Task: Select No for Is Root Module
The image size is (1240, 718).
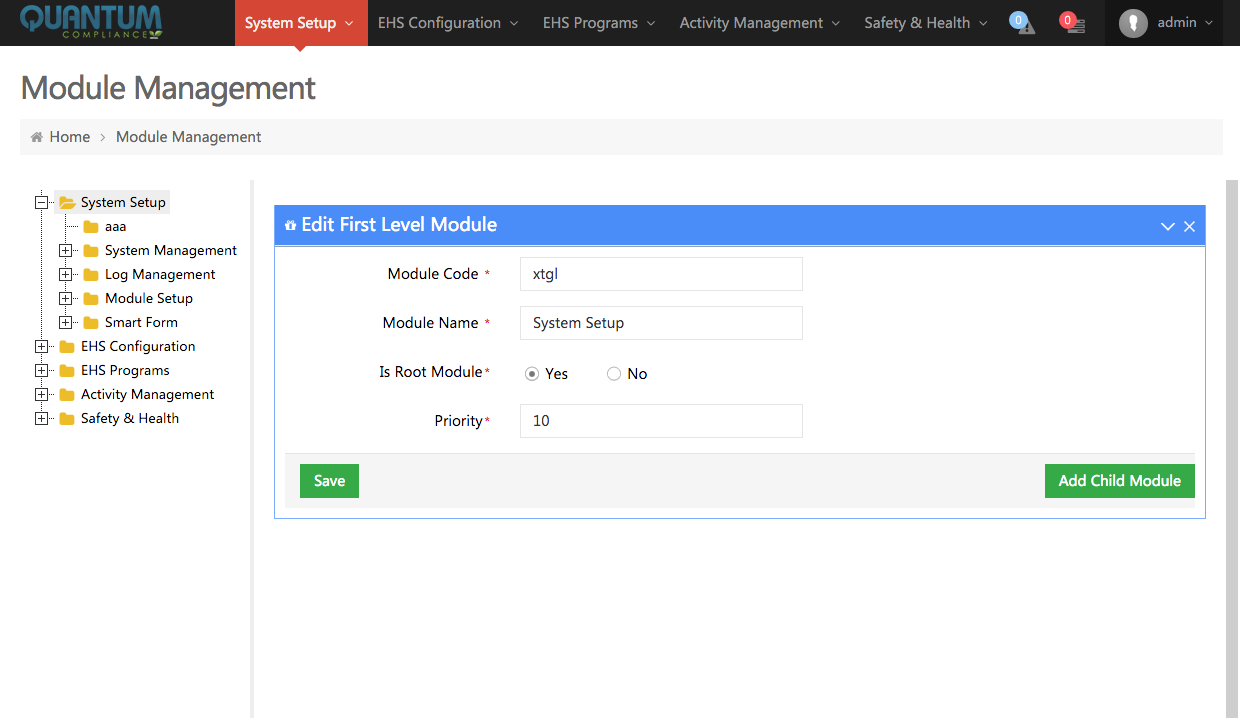Action: [613, 373]
